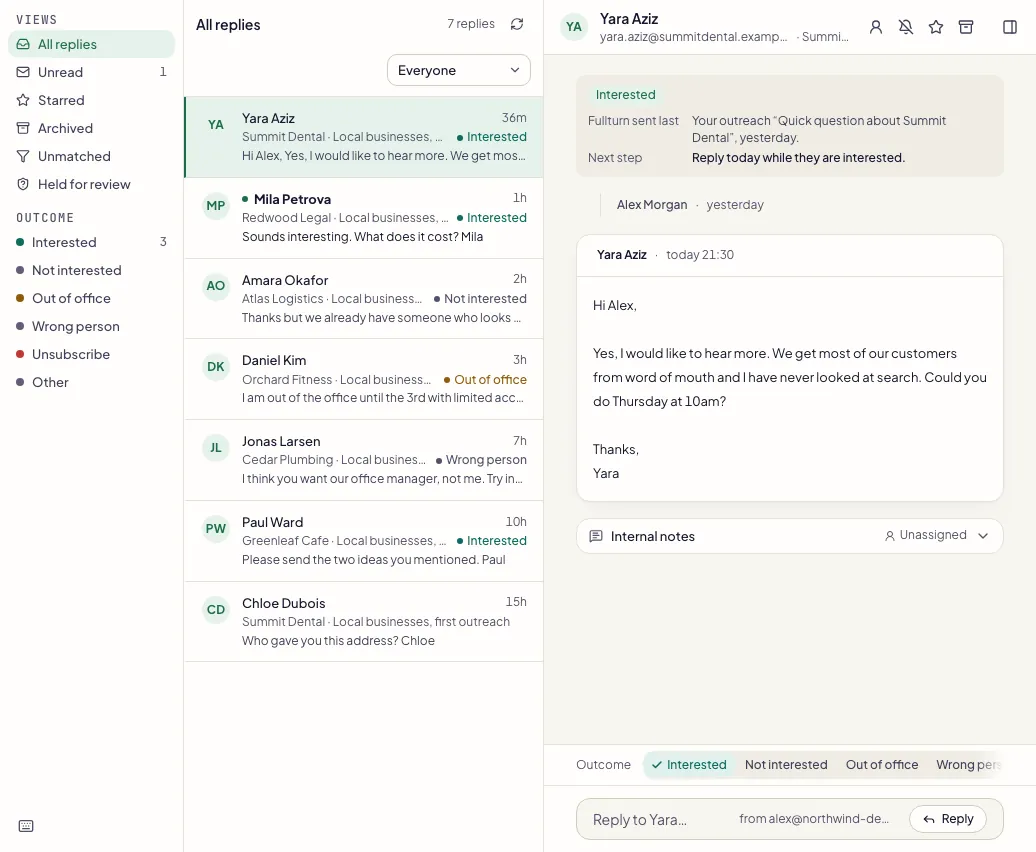The height and width of the screenshot is (852, 1036).
Task: Mark outcome as Out of office in bottom bar
Action: 881,765
